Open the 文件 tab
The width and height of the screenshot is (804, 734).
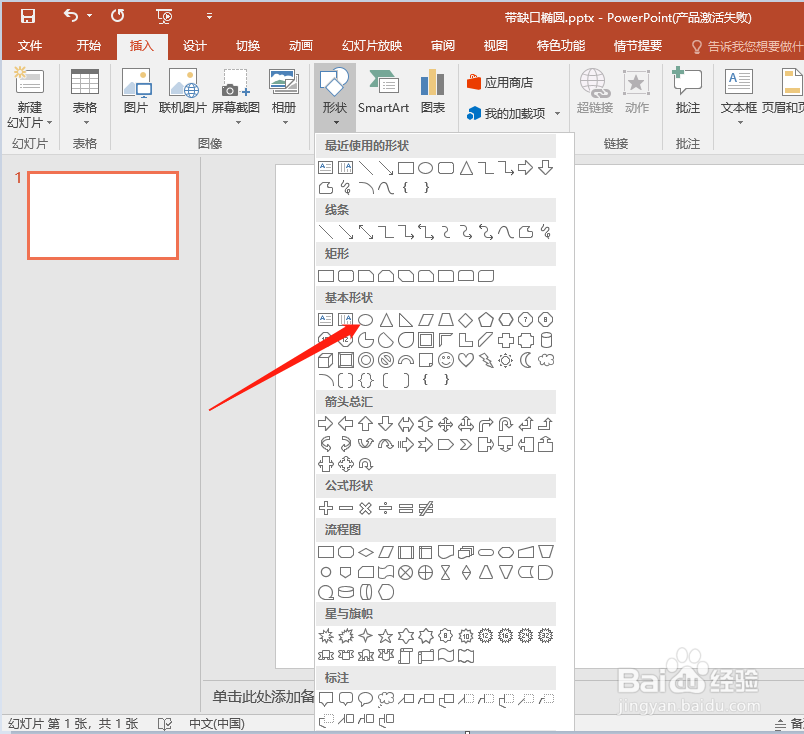(30, 46)
